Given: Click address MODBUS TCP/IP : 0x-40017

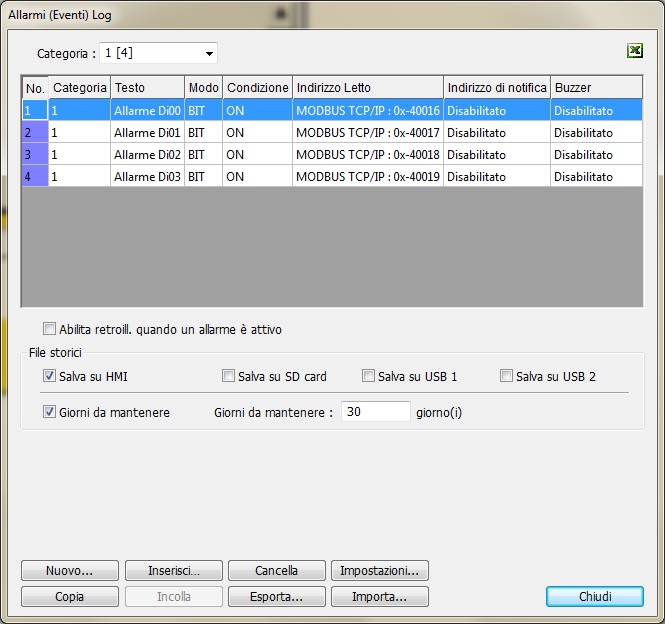Looking at the screenshot, I should (368, 132).
